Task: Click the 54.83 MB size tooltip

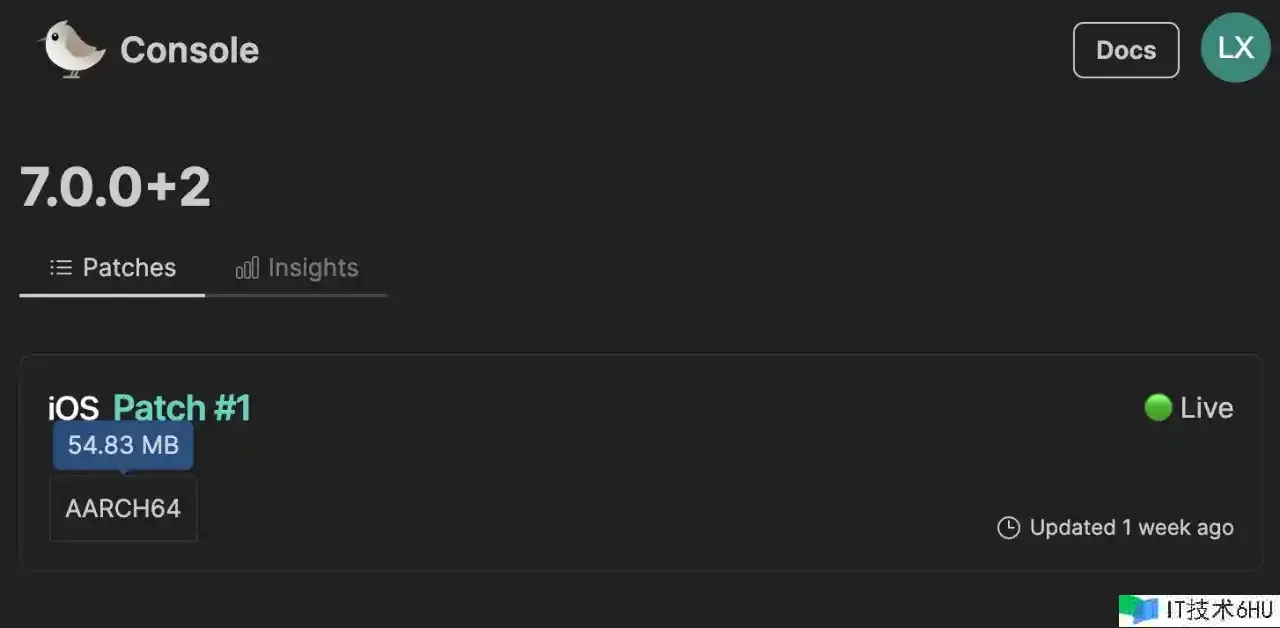Action: (123, 445)
